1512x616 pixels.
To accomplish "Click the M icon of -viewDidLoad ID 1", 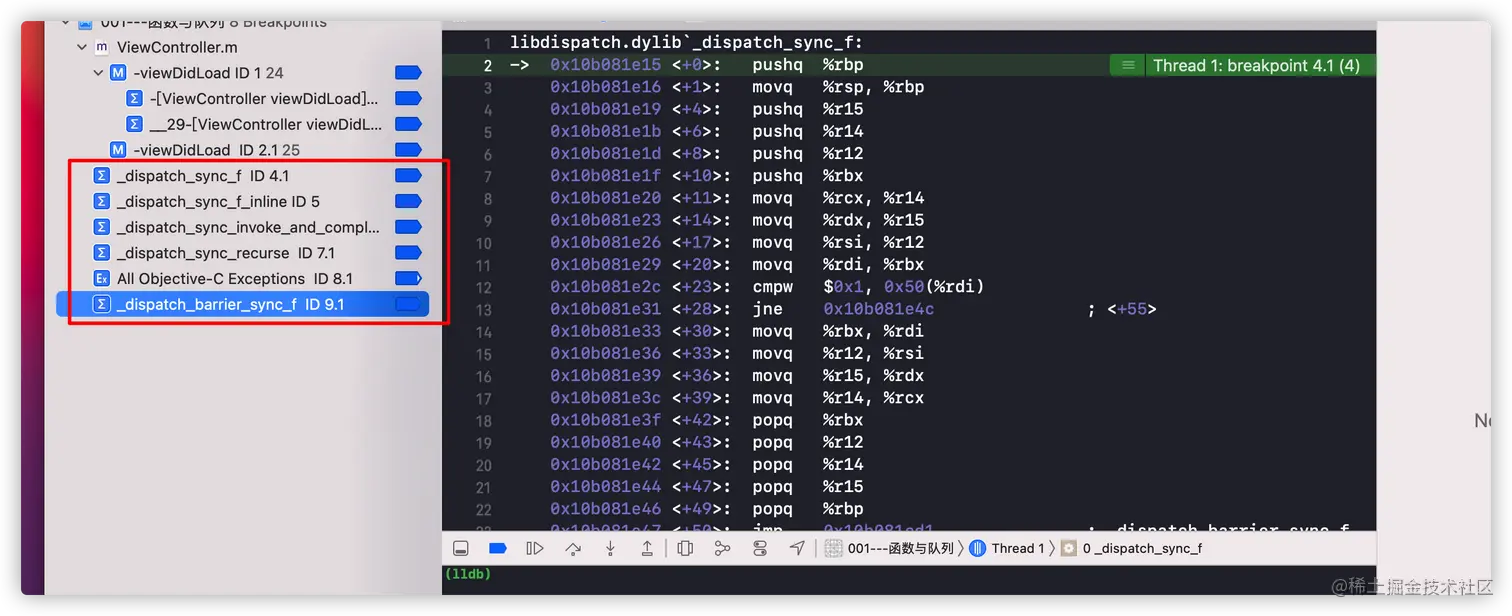I will [118, 73].
